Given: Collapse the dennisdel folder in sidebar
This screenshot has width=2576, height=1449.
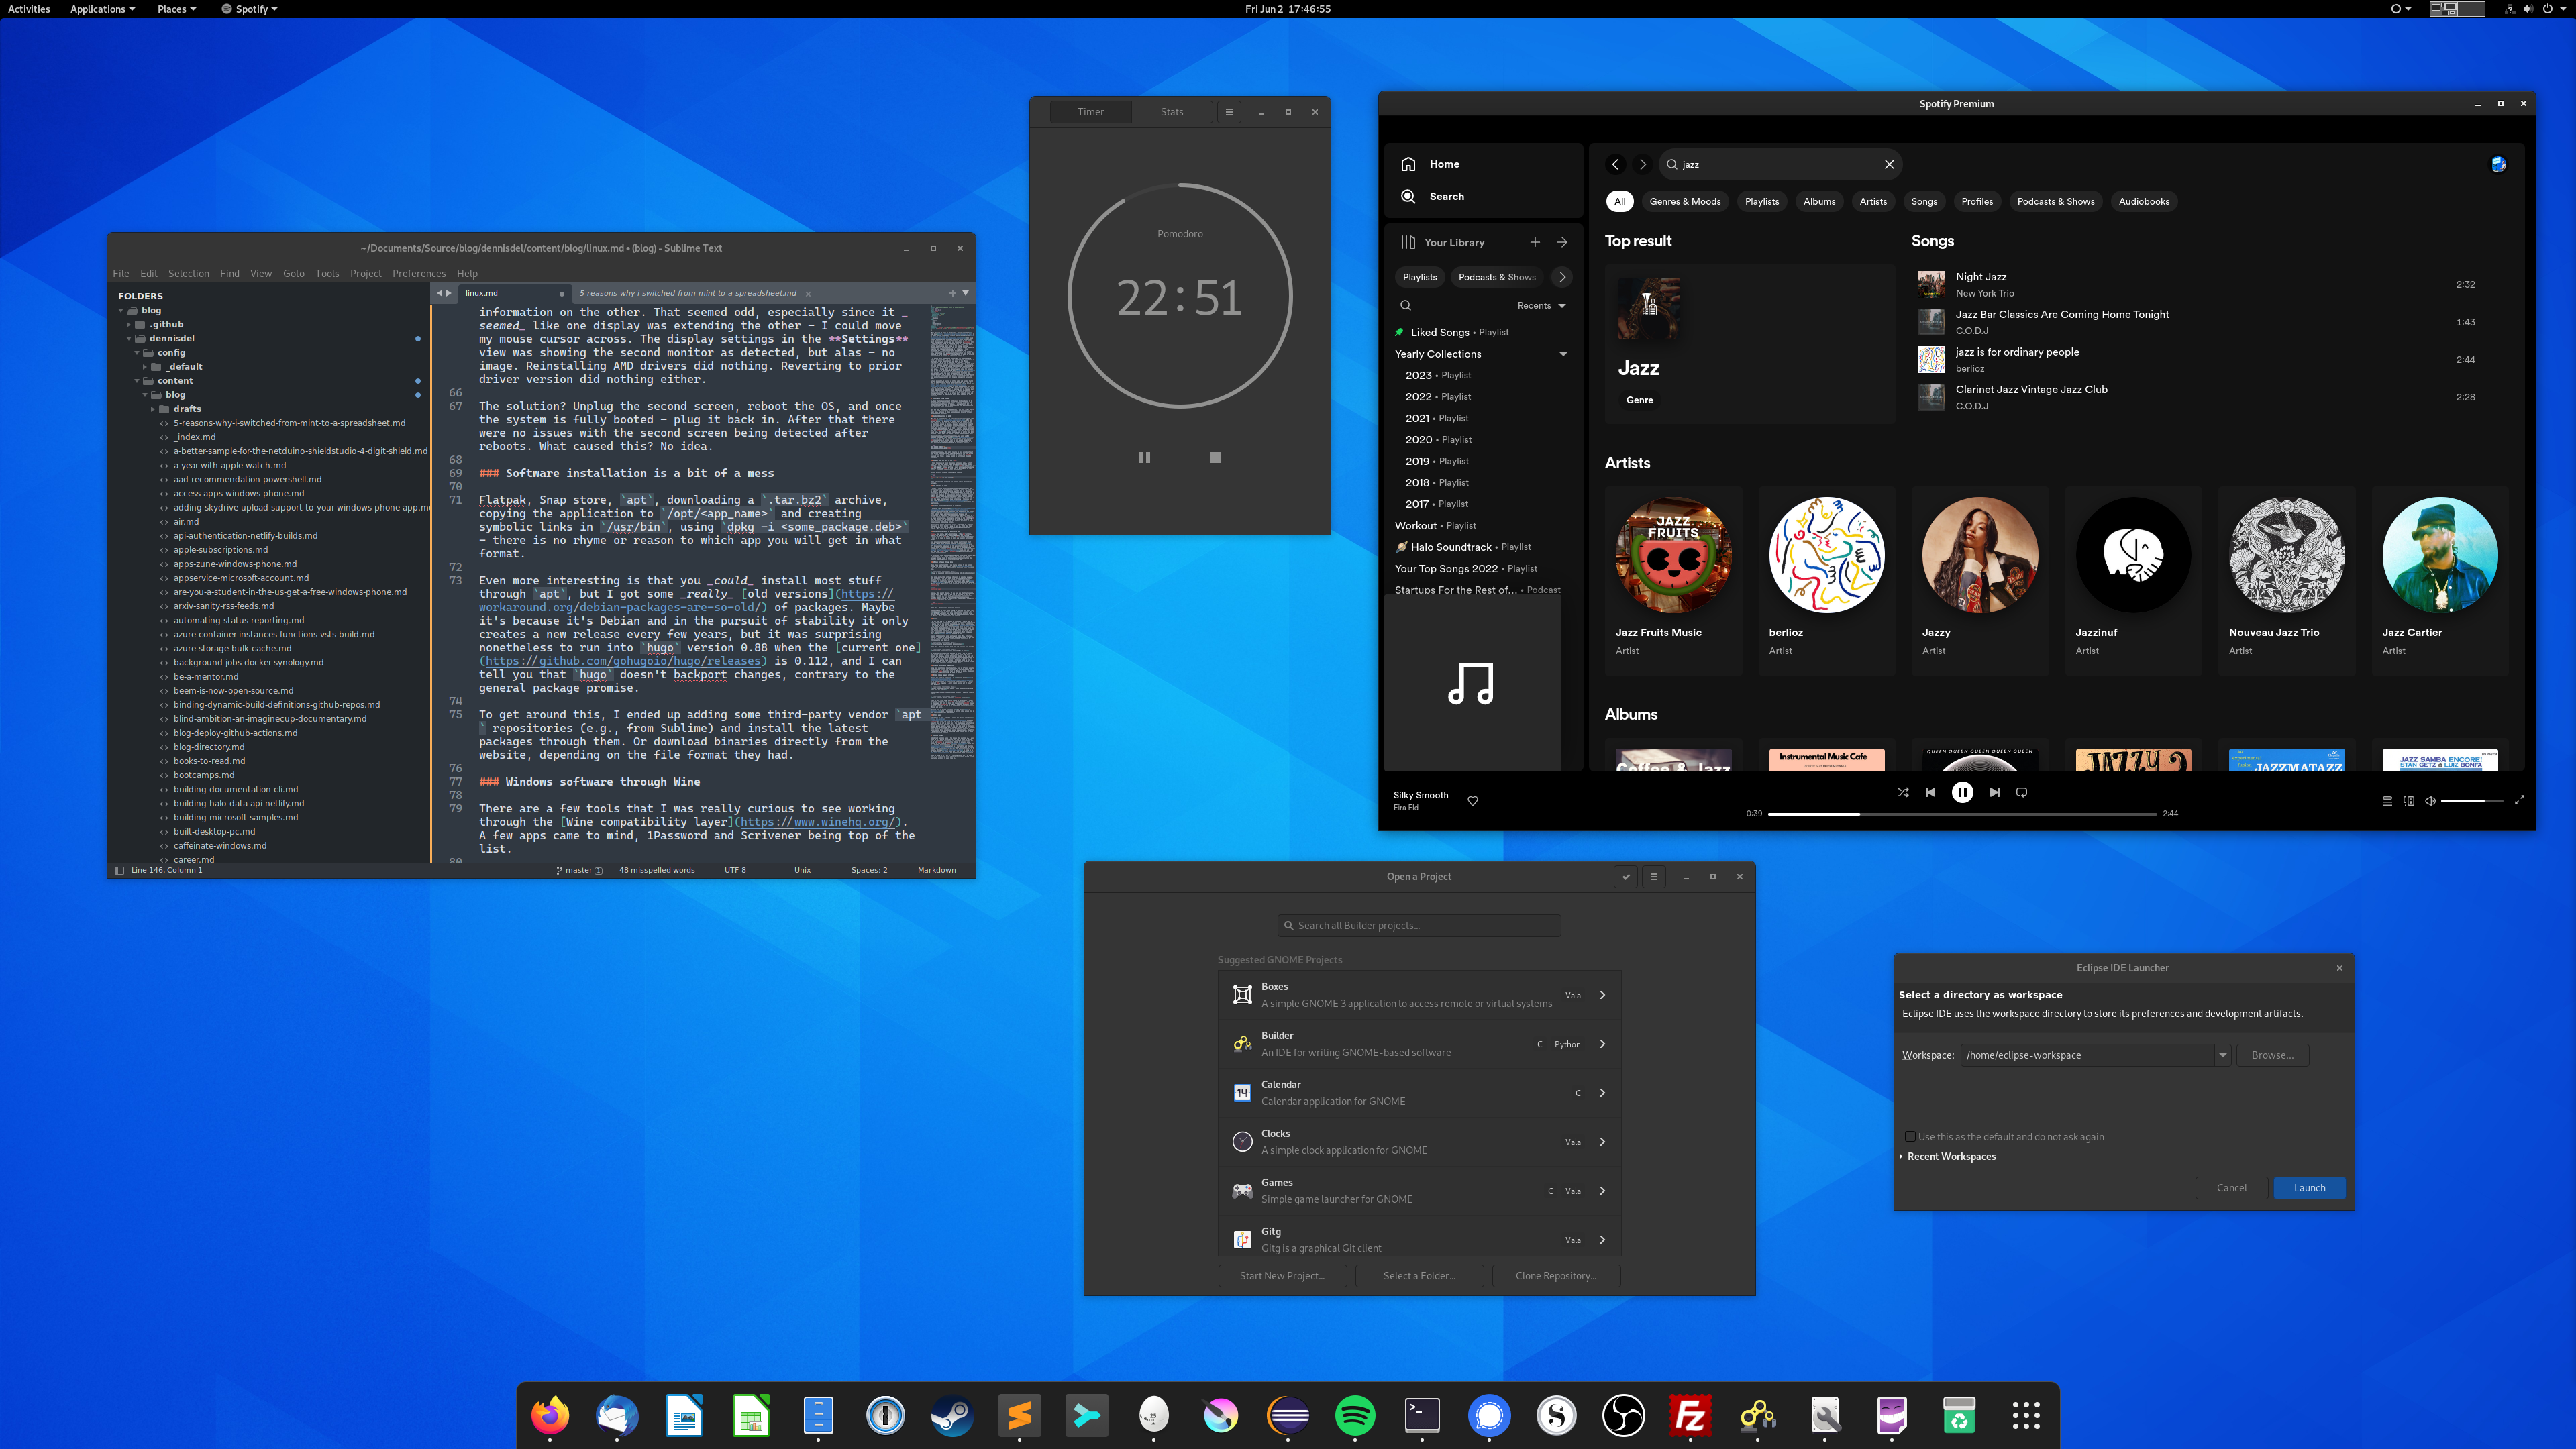Looking at the screenshot, I should point(130,338).
